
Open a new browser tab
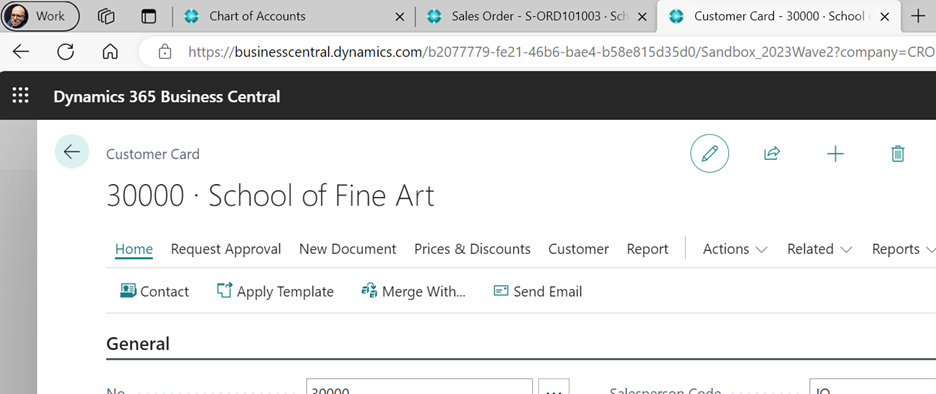919,17
